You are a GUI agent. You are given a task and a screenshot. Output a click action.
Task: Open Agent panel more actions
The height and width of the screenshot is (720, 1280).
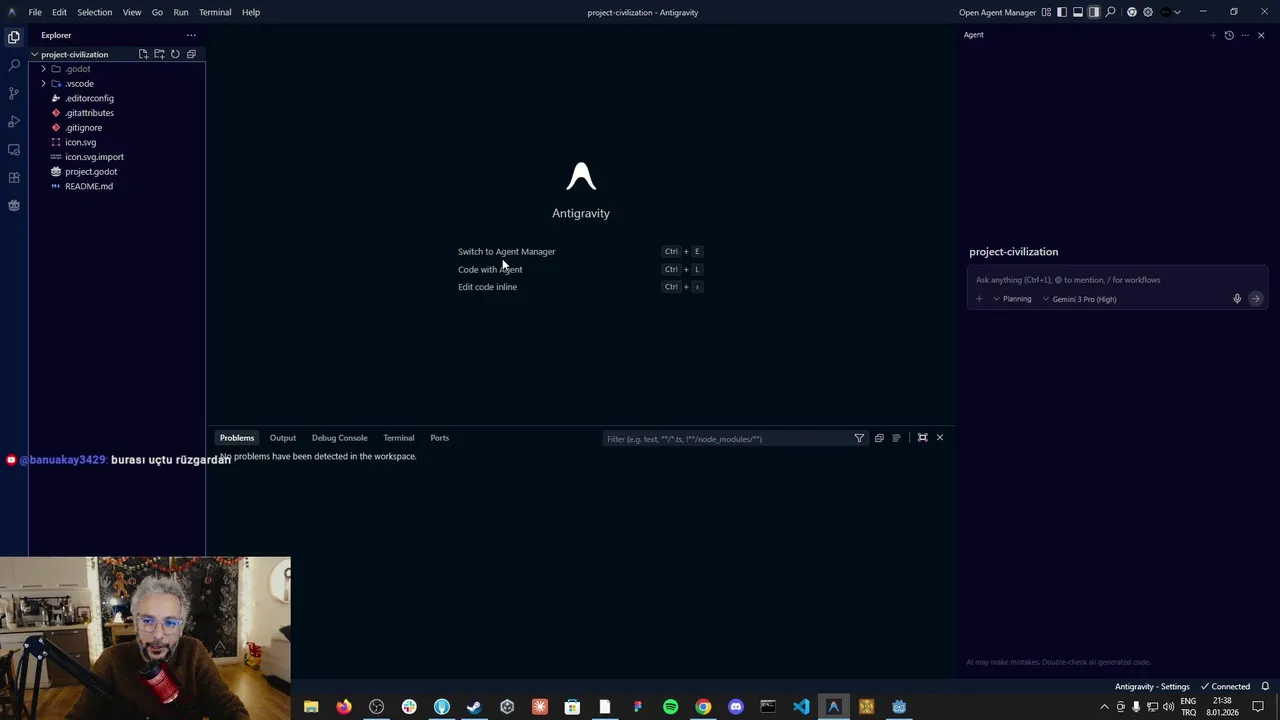[x=1245, y=35]
